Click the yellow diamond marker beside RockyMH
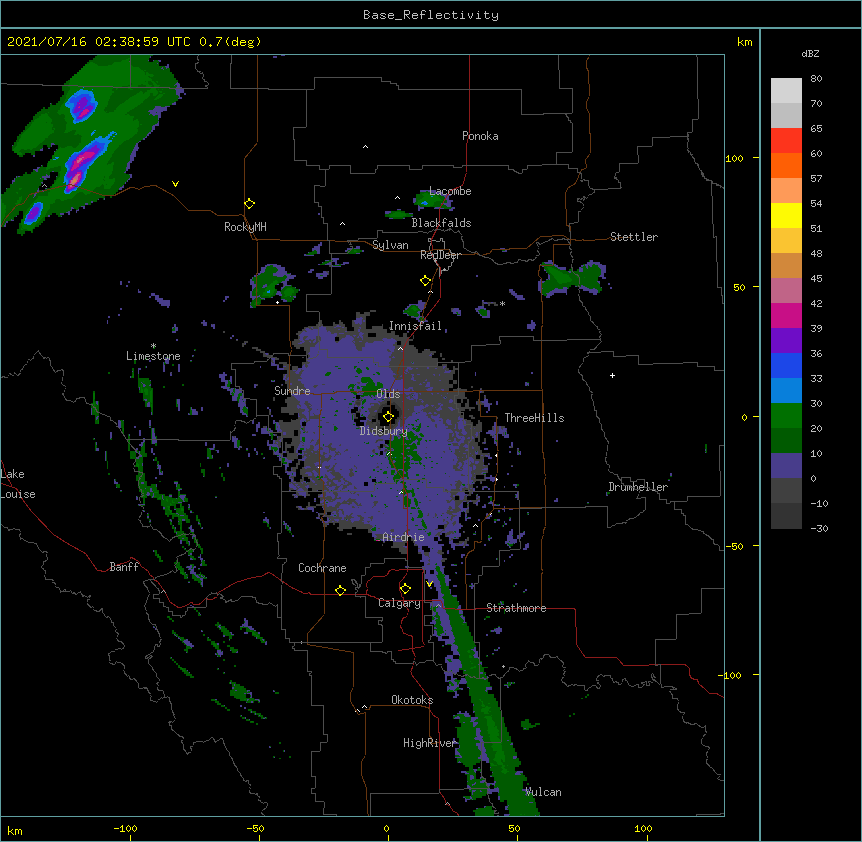The height and width of the screenshot is (842, 862). tap(249, 204)
